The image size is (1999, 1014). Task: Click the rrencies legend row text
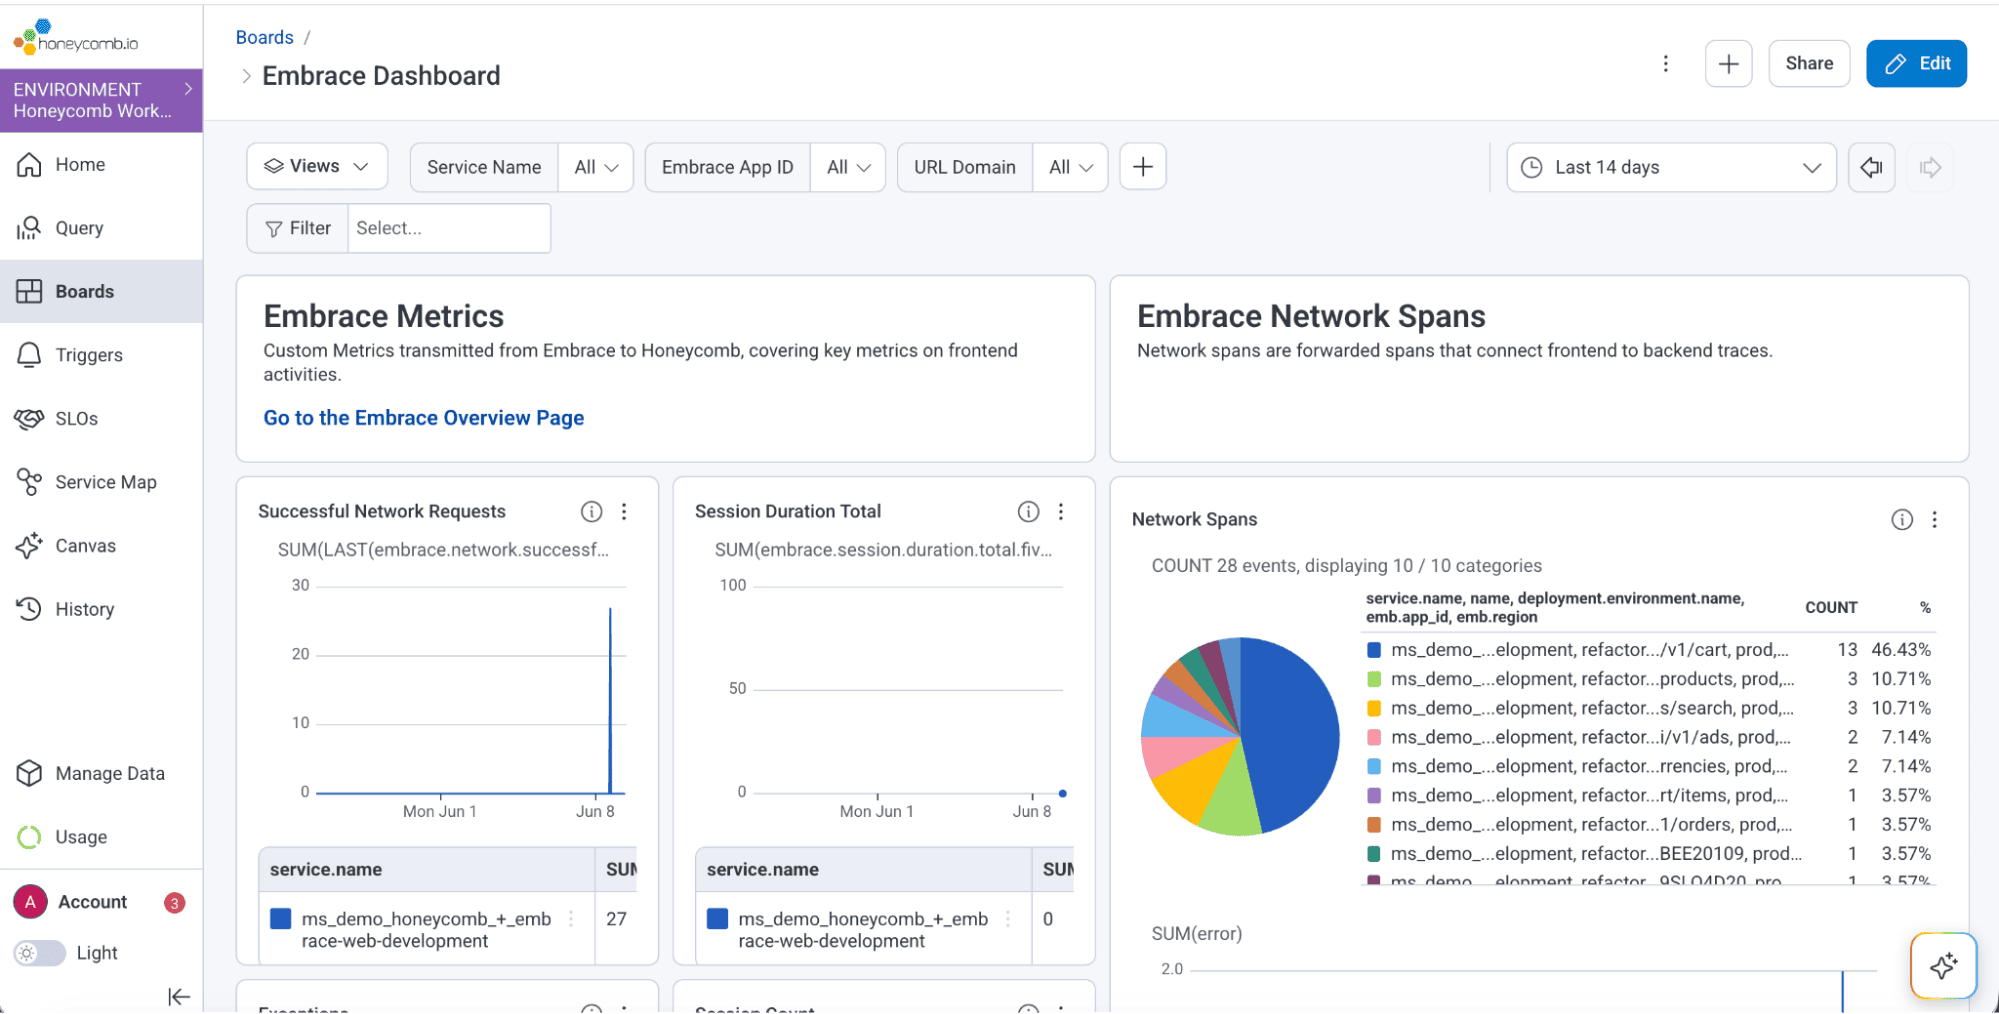coord(1589,766)
